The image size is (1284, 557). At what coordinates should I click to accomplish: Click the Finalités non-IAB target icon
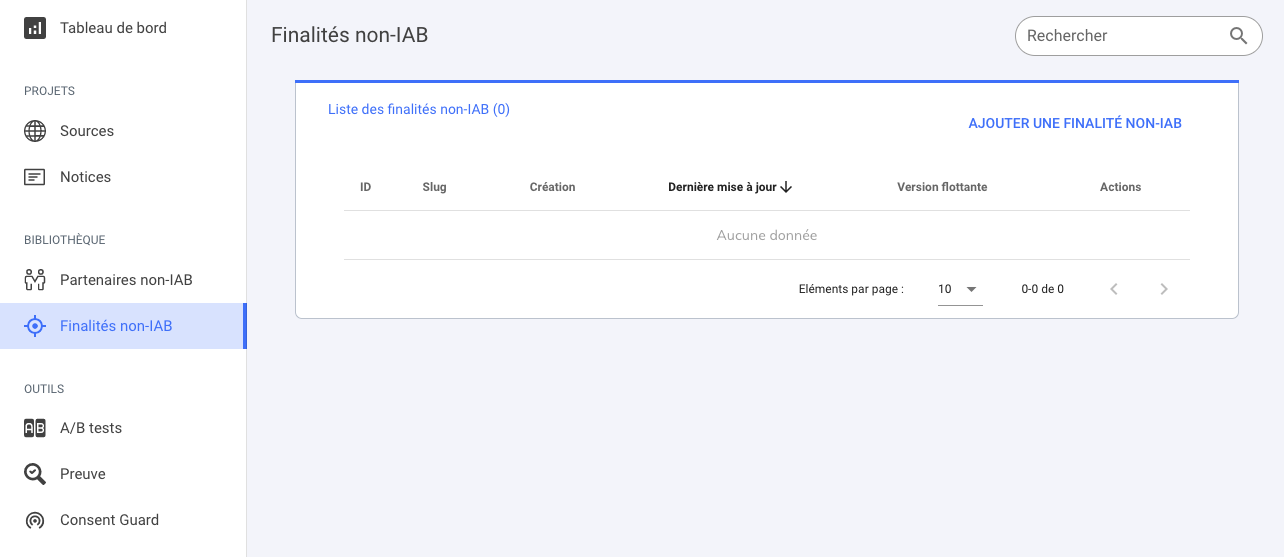tap(35, 326)
